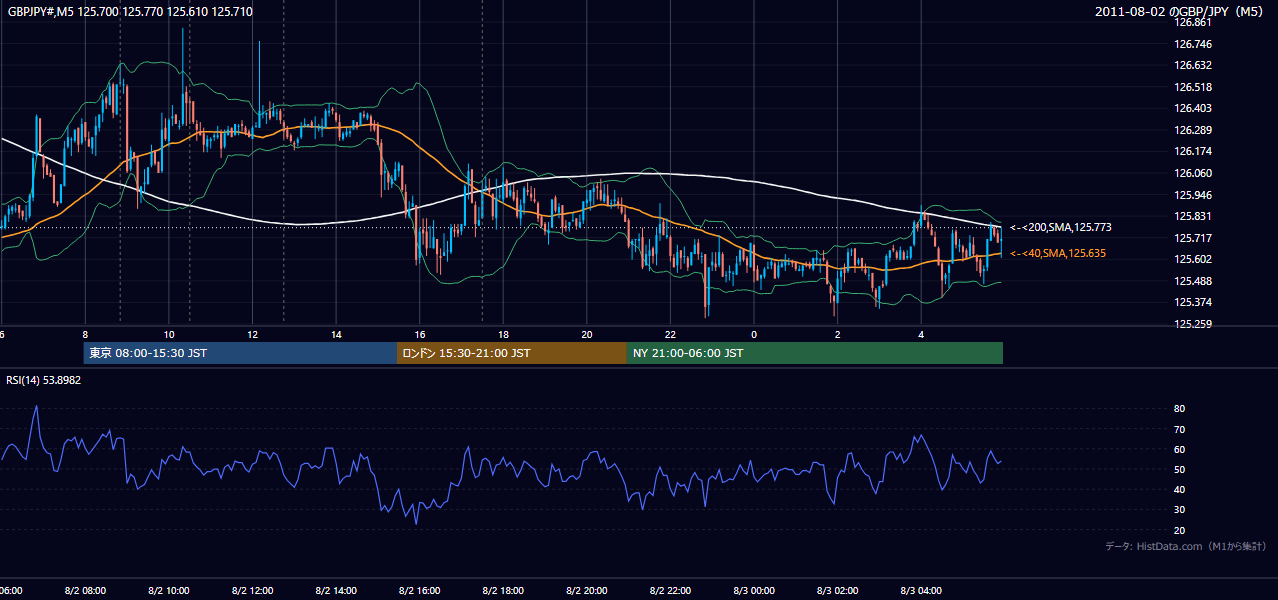Click price axis value 125.717

(1194, 238)
